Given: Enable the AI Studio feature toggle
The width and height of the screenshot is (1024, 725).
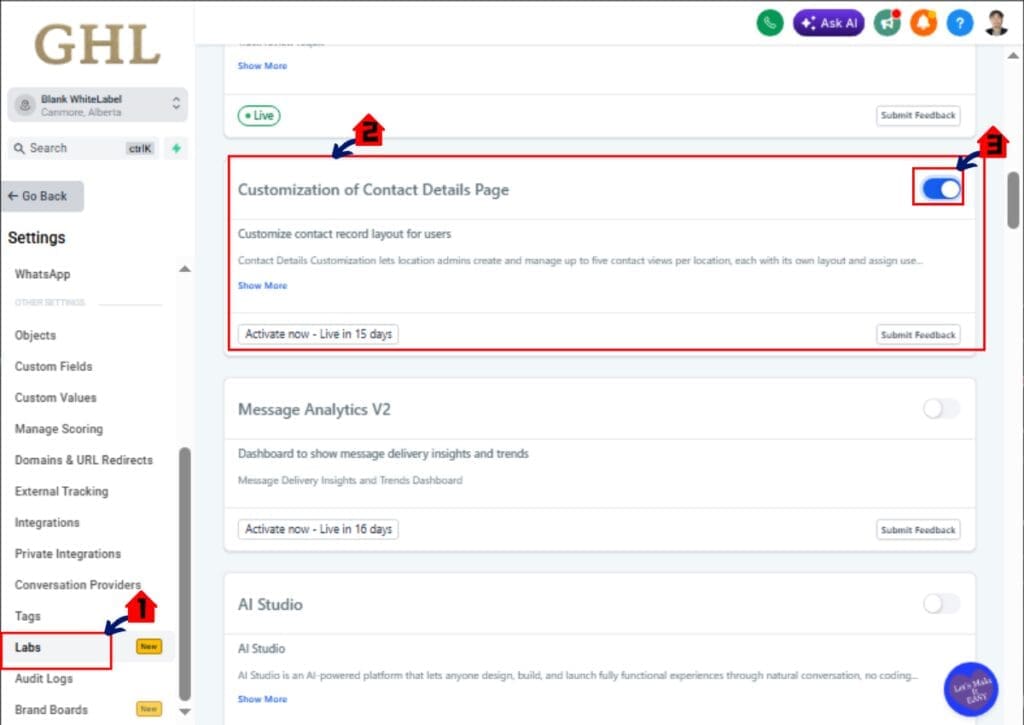Looking at the screenshot, I should click(940, 604).
